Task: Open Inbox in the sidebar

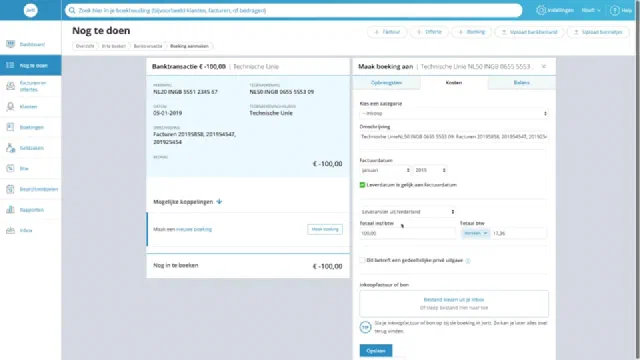Action: (x=31, y=230)
